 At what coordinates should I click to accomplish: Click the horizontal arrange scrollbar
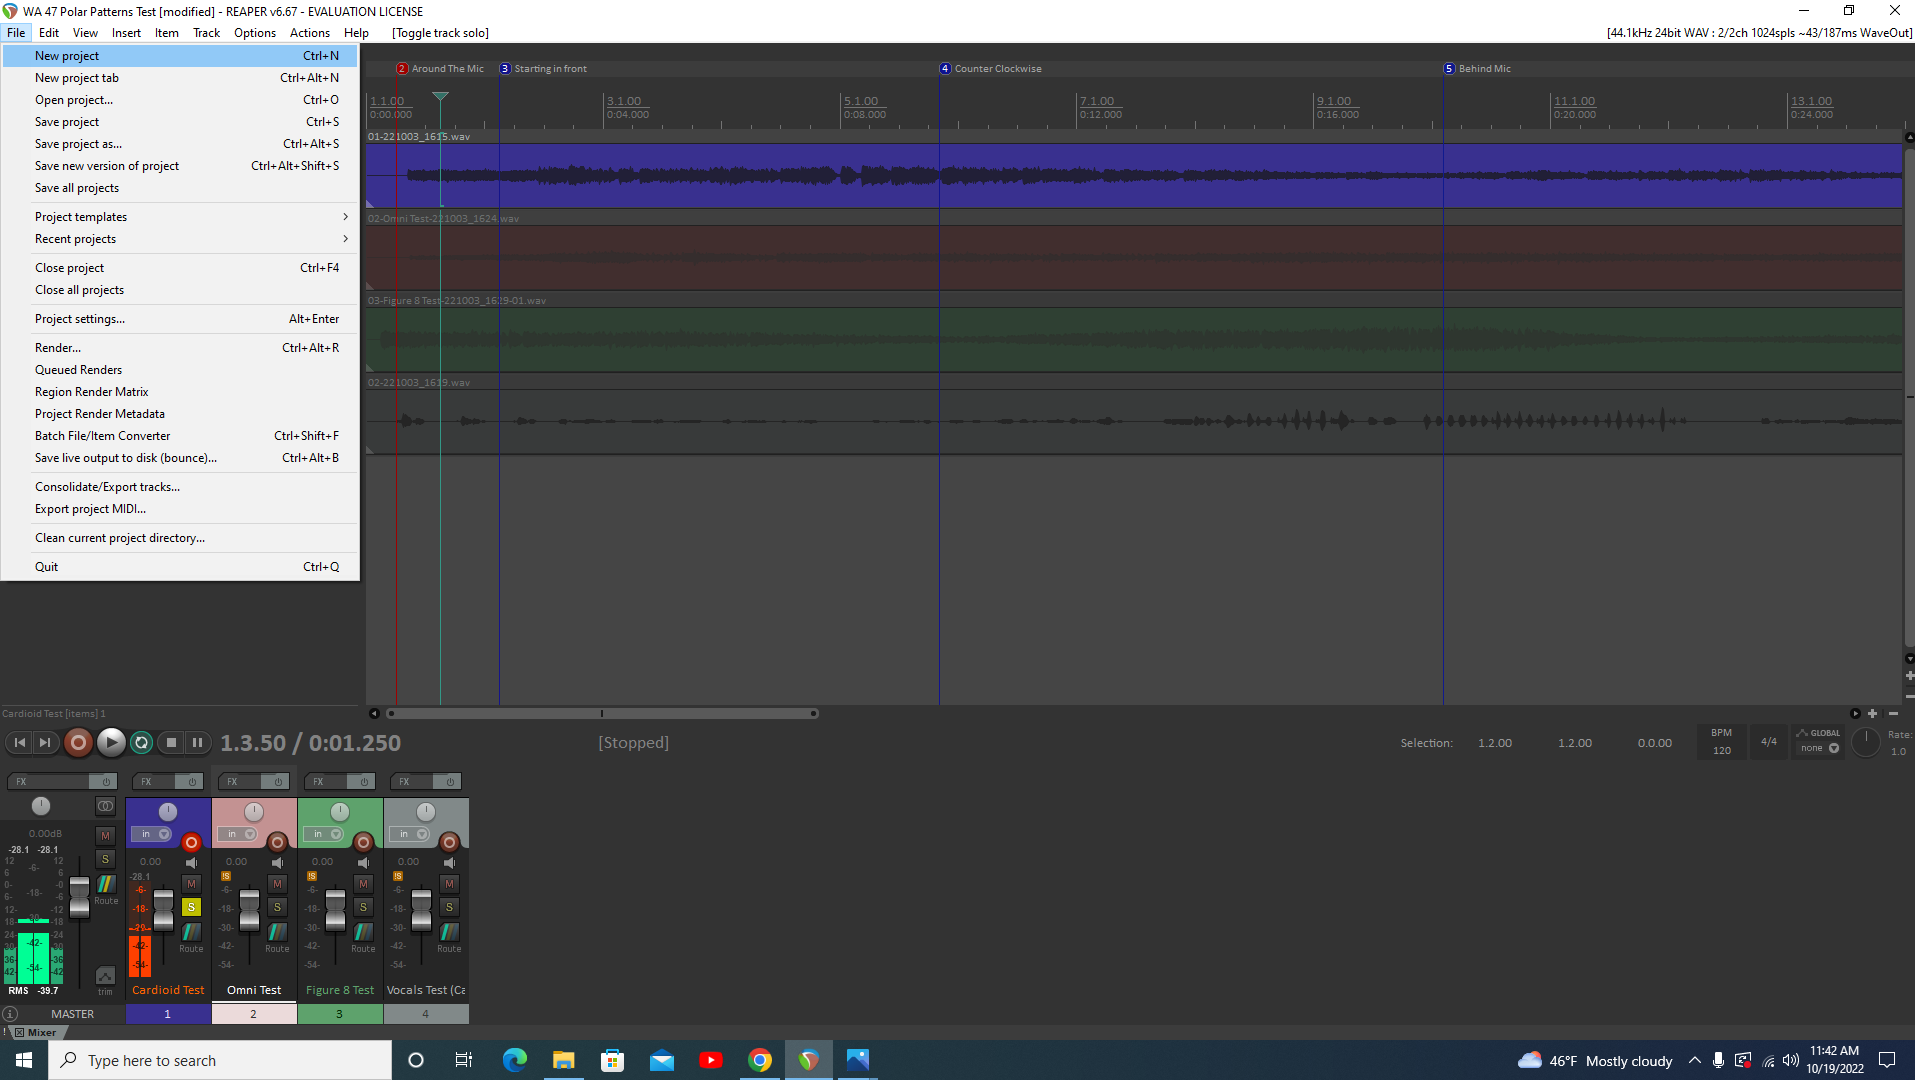pyautogui.click(x=603, y=714)
